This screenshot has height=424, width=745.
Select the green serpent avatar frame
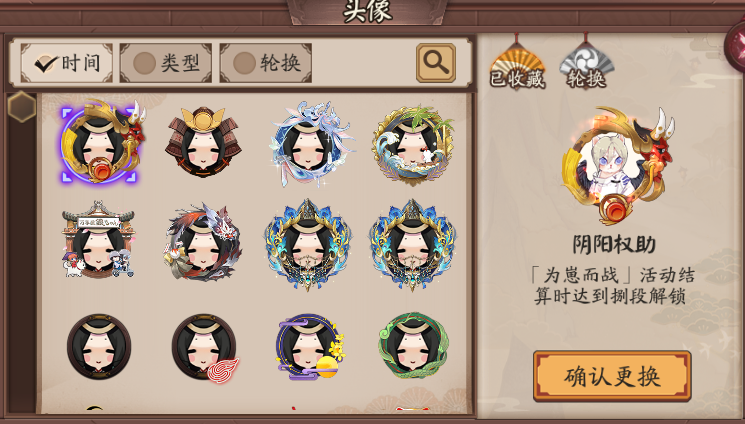[x=413, y=346]
